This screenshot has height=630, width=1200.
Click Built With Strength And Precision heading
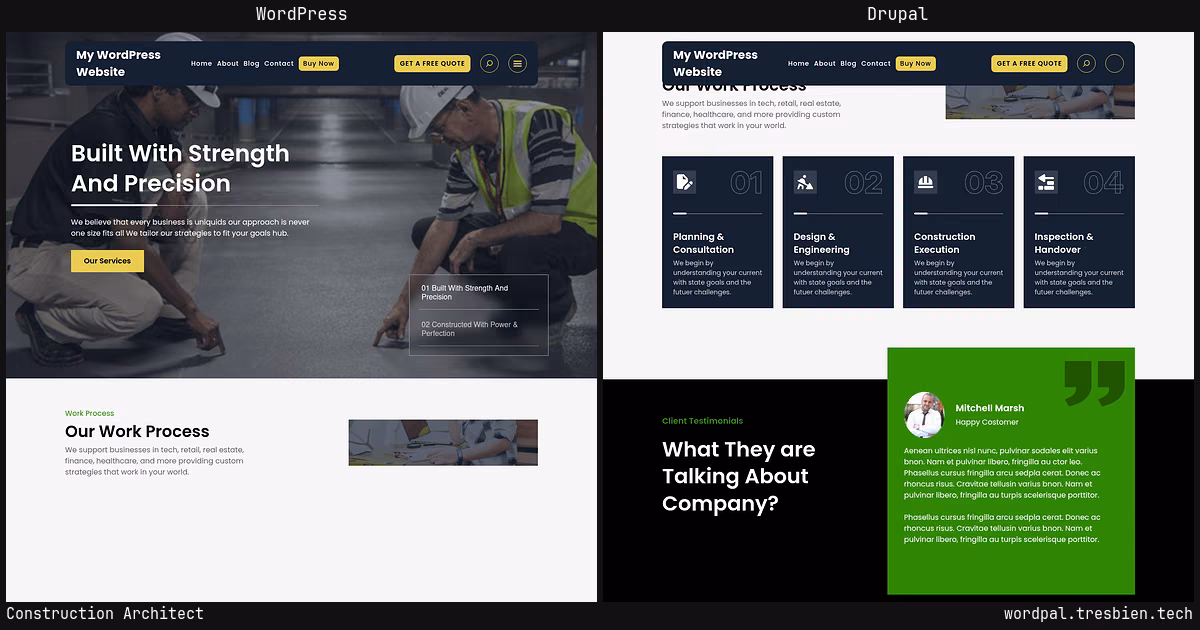tap(180, 168)
